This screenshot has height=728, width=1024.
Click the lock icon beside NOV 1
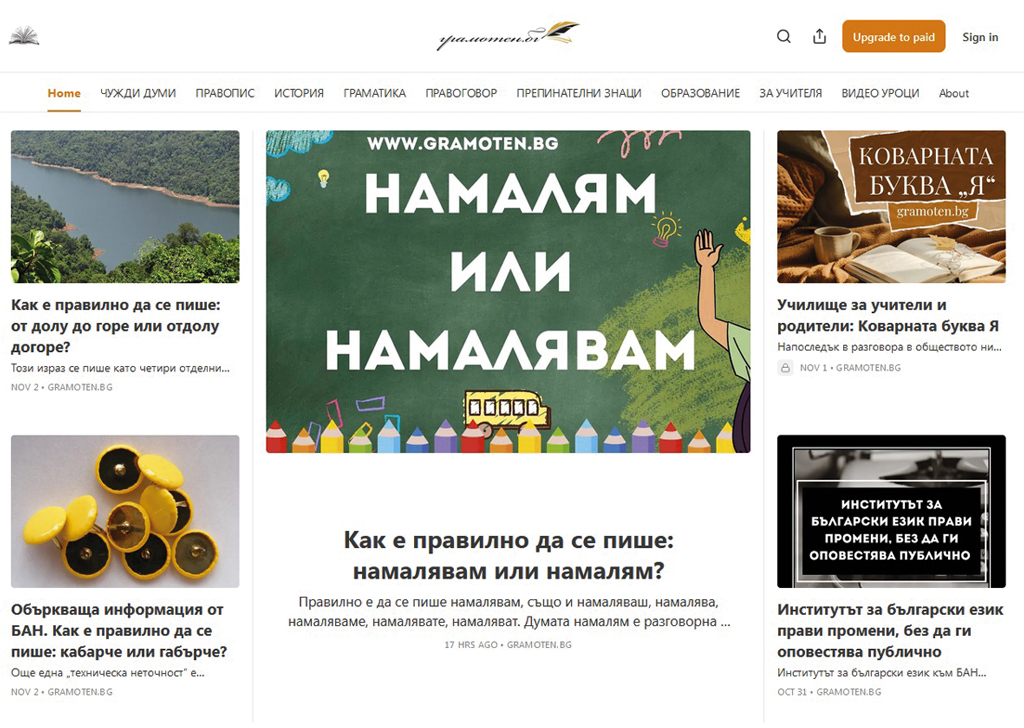pyautogui.click(x=786, y=368)
